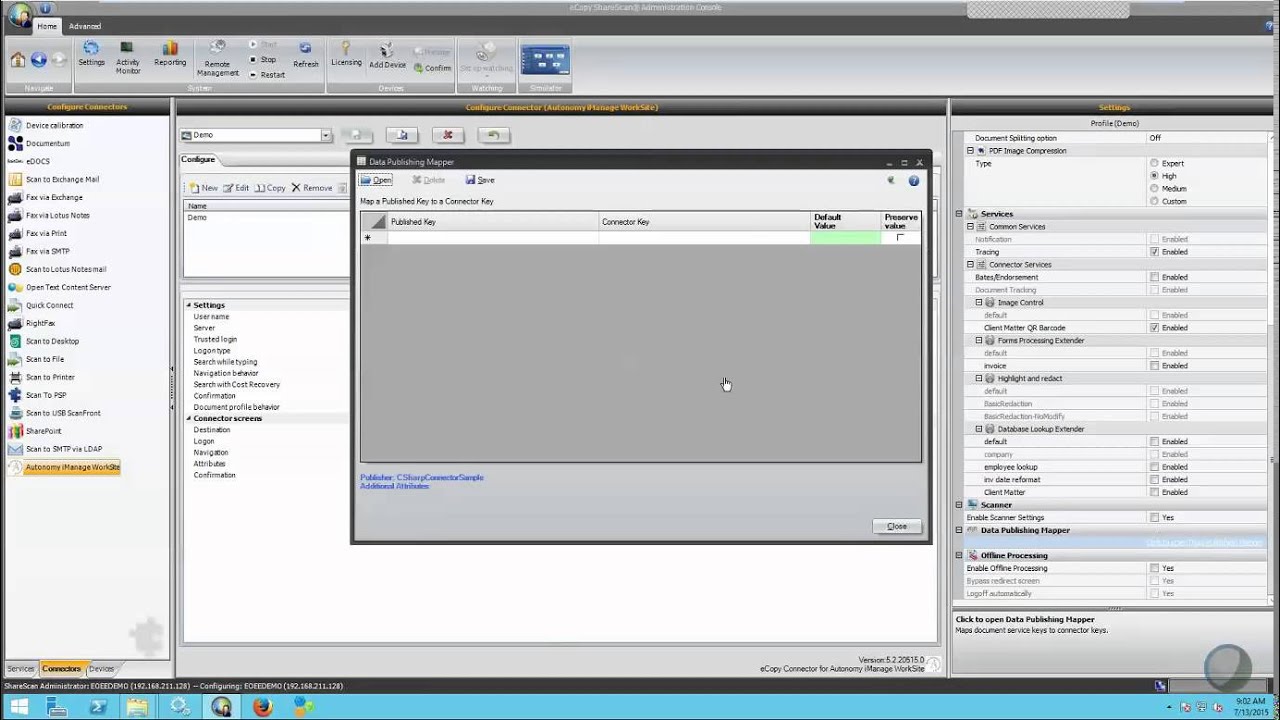Screen dimensions: 1280x720
Task: Select the Quick Connect connector
Action: coord(49,305)
